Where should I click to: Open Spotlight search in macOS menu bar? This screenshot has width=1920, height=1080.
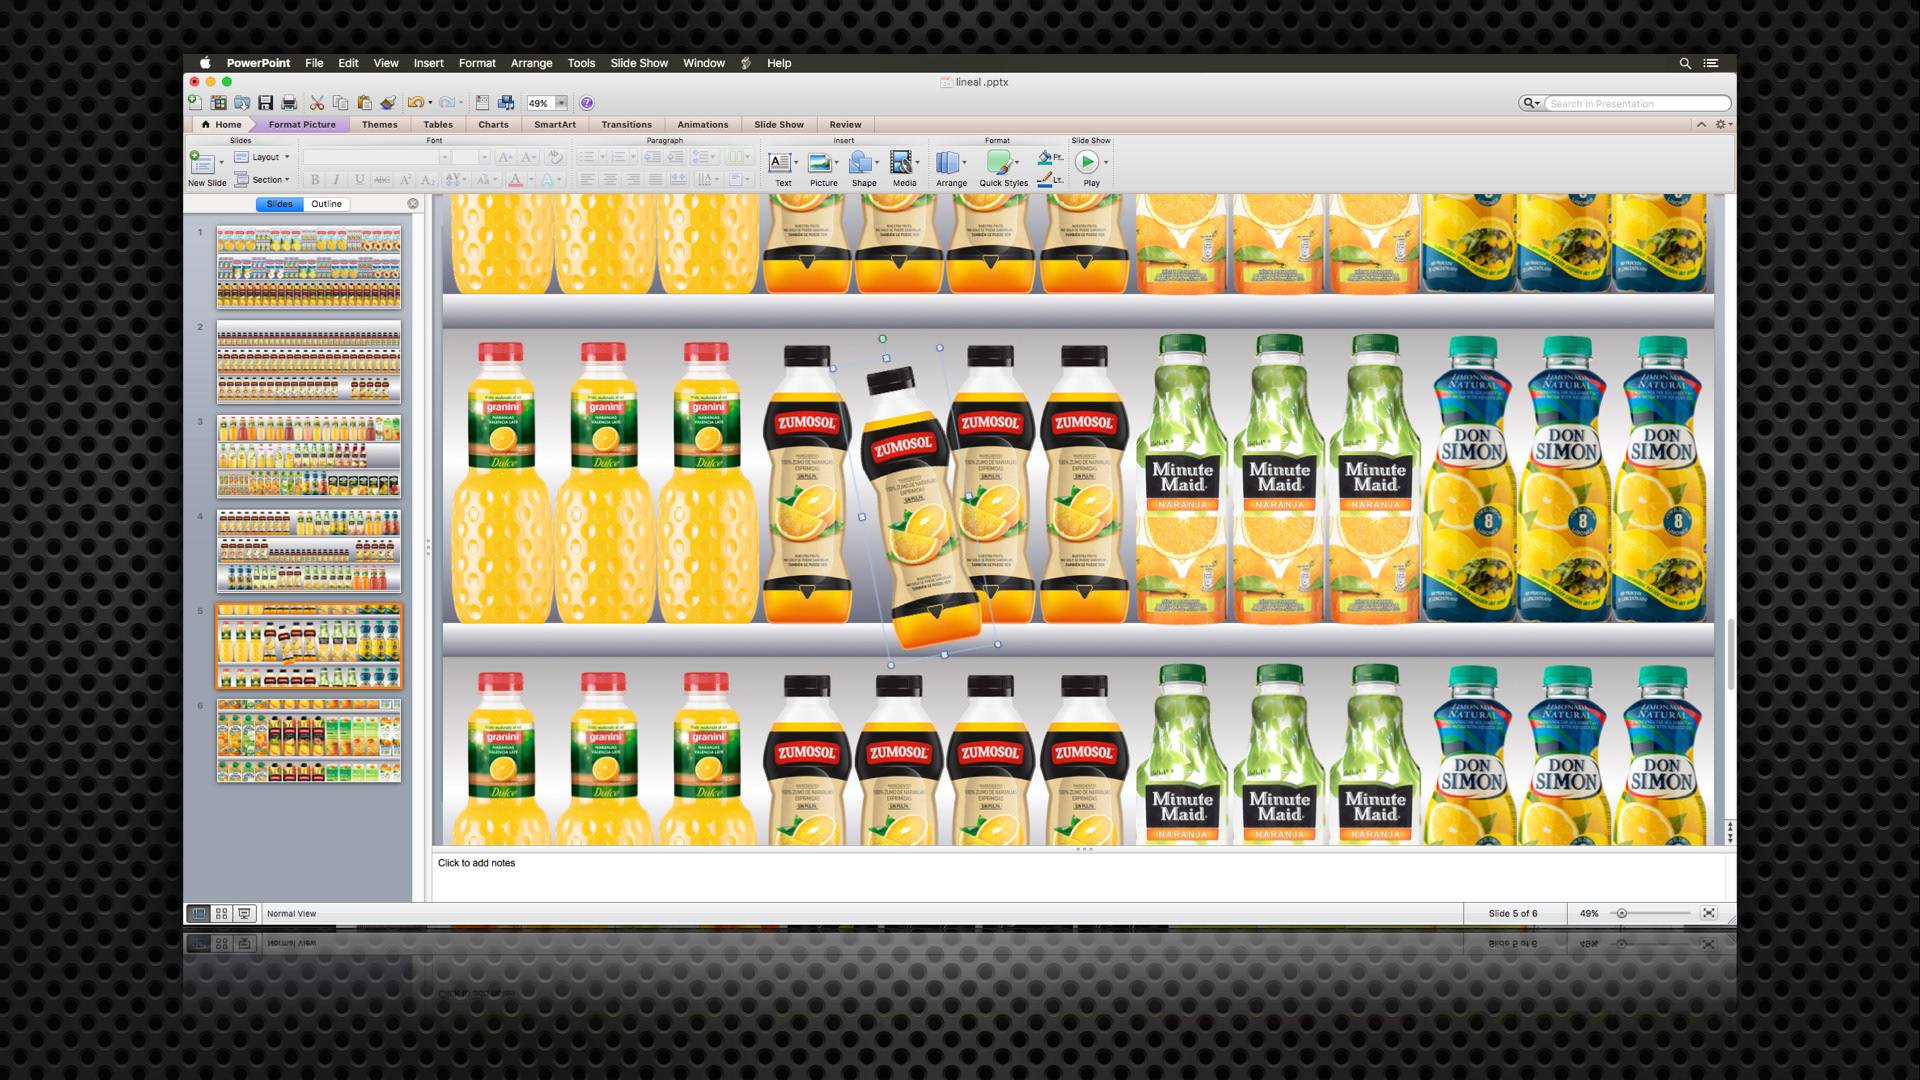point(1685,63)
